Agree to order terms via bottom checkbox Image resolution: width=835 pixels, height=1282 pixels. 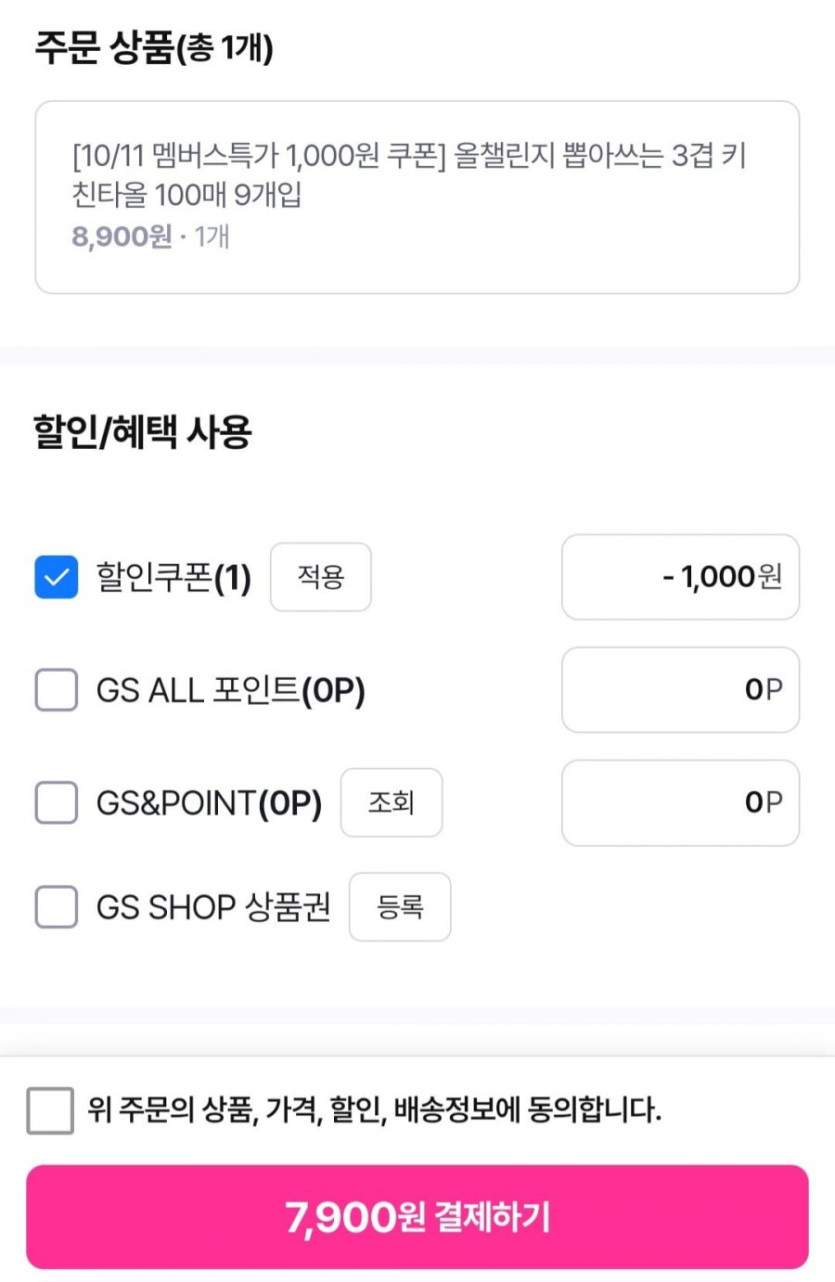click(50, 1110)
